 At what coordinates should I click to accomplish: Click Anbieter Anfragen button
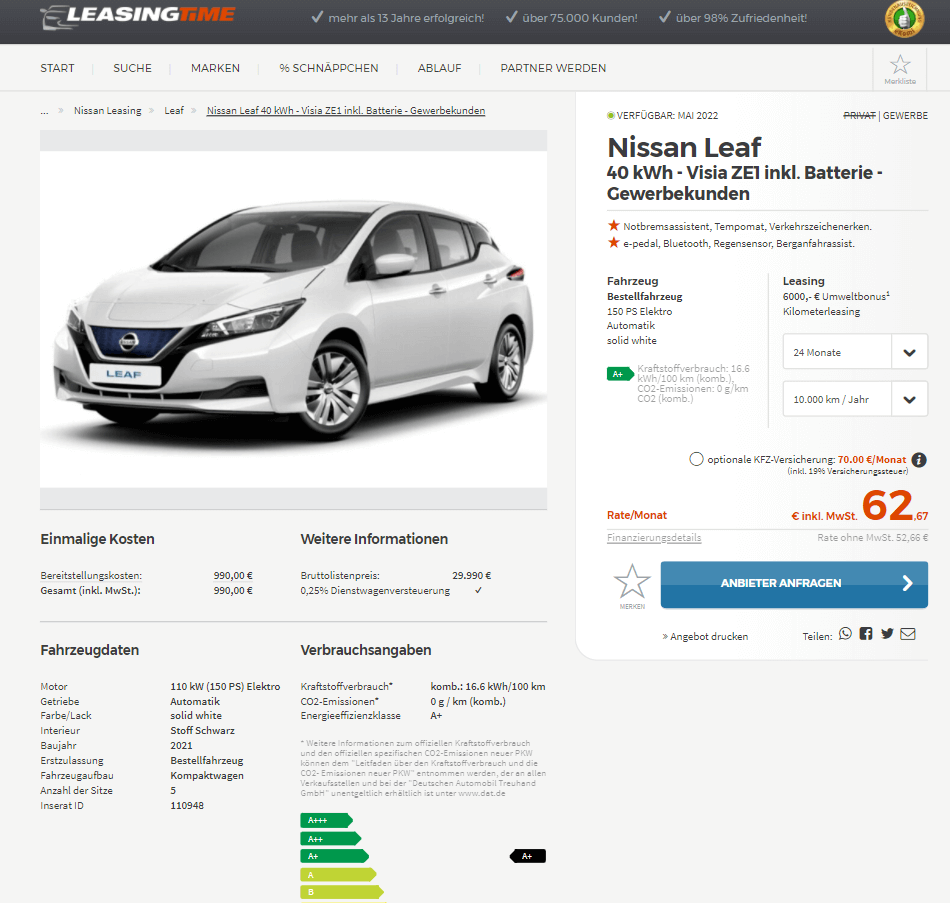(x=794, y=584)
